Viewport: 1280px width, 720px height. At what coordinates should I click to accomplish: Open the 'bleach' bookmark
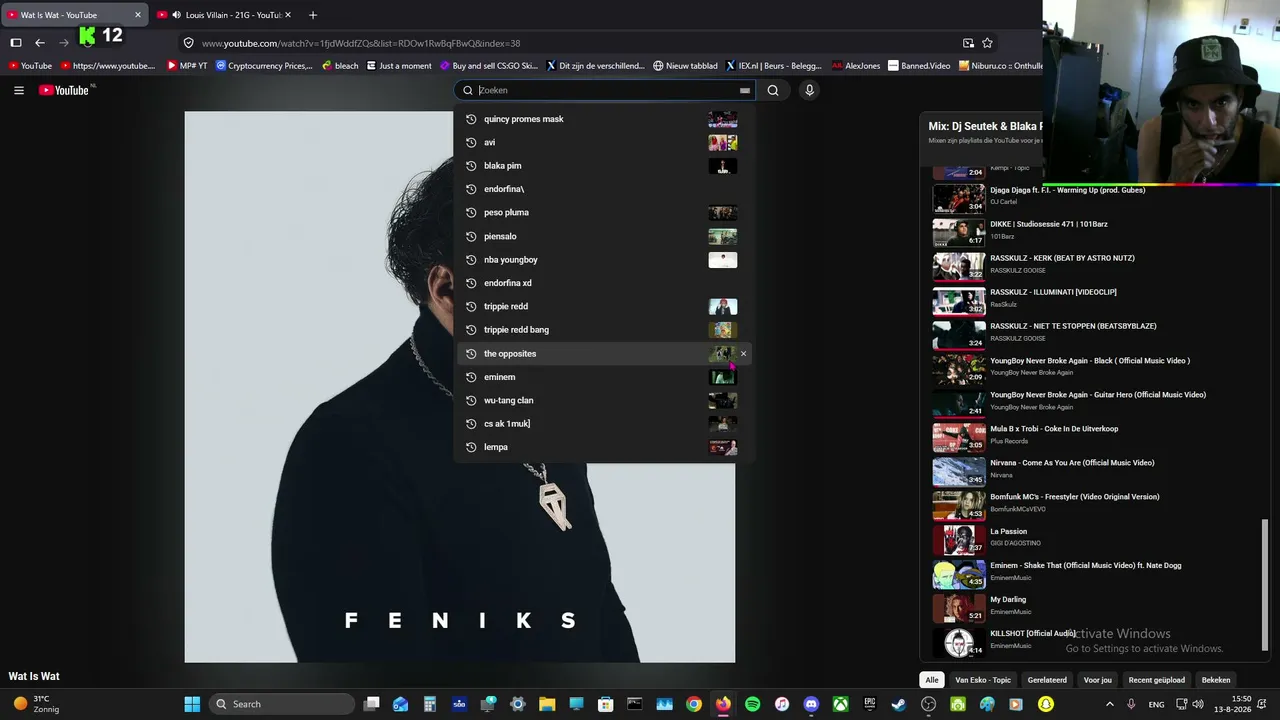[x=340, y=66]
